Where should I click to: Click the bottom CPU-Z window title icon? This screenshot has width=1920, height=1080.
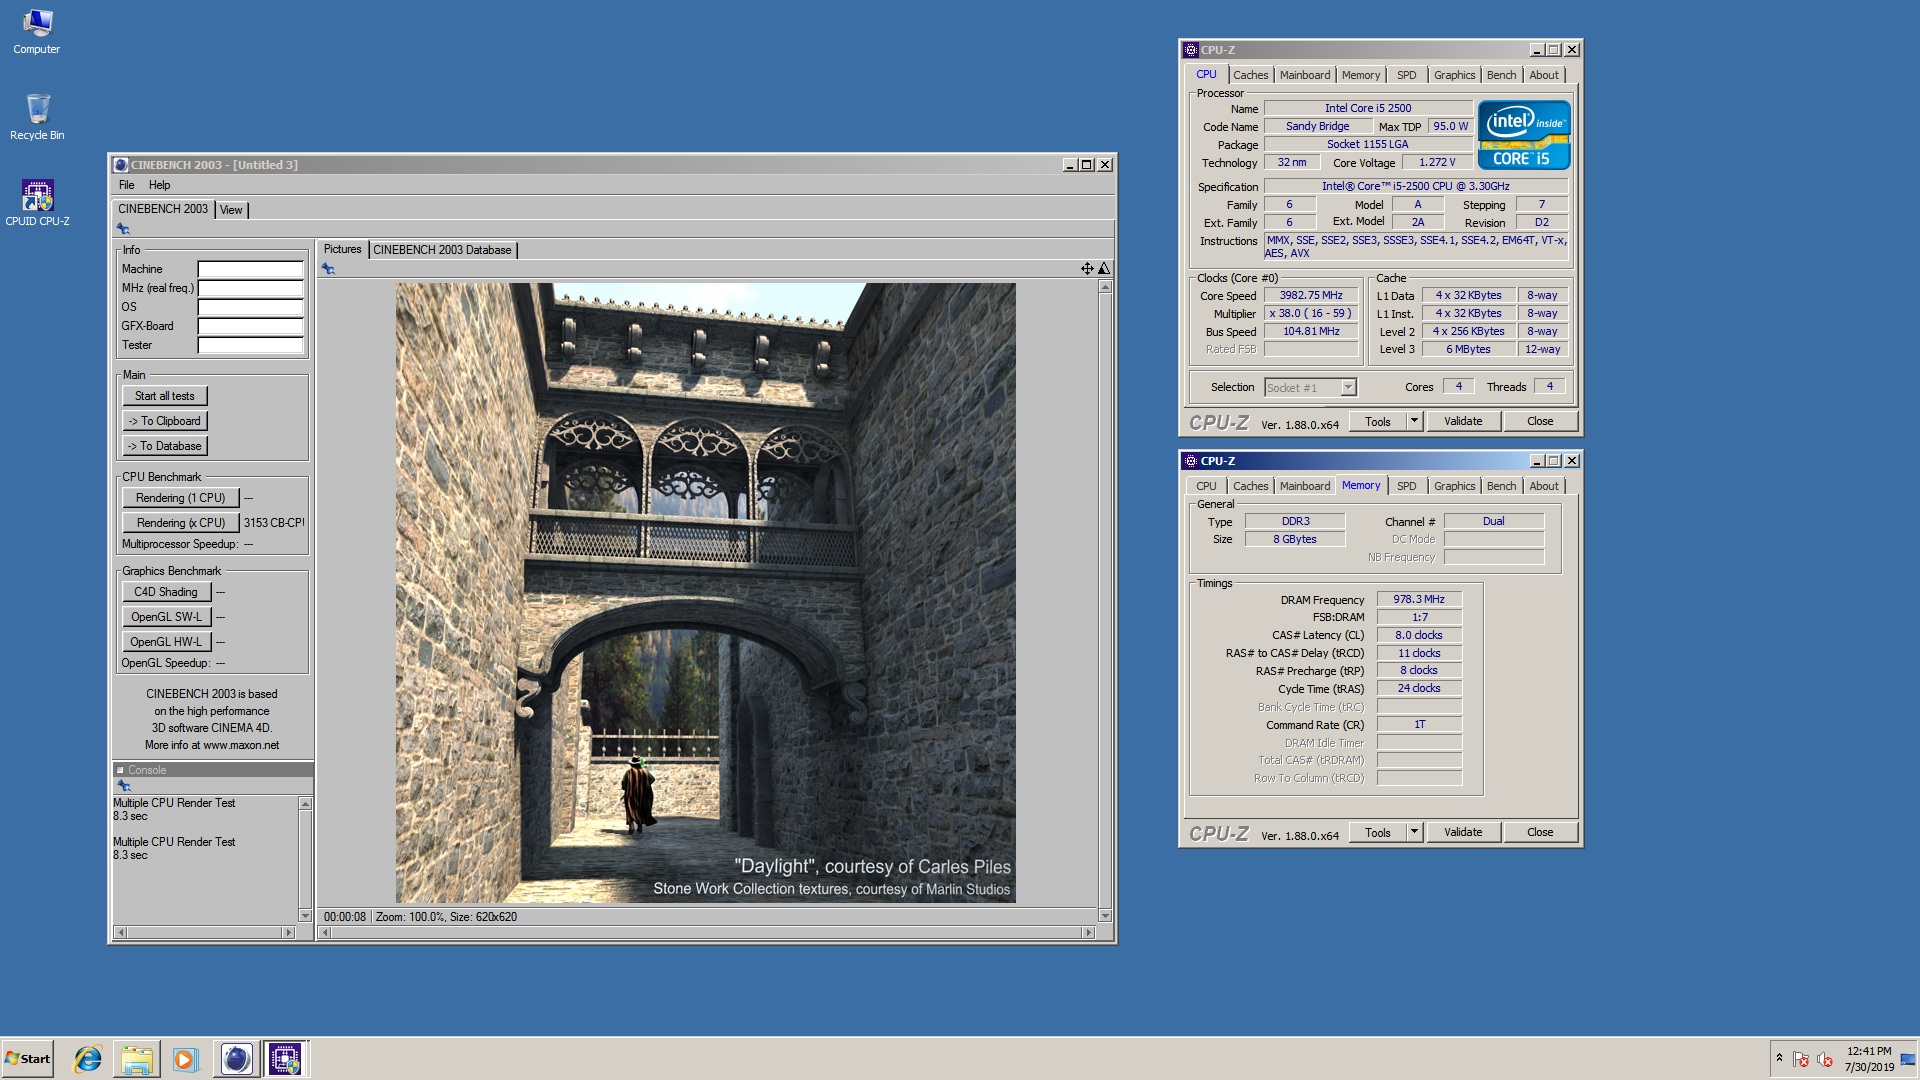1190,461
